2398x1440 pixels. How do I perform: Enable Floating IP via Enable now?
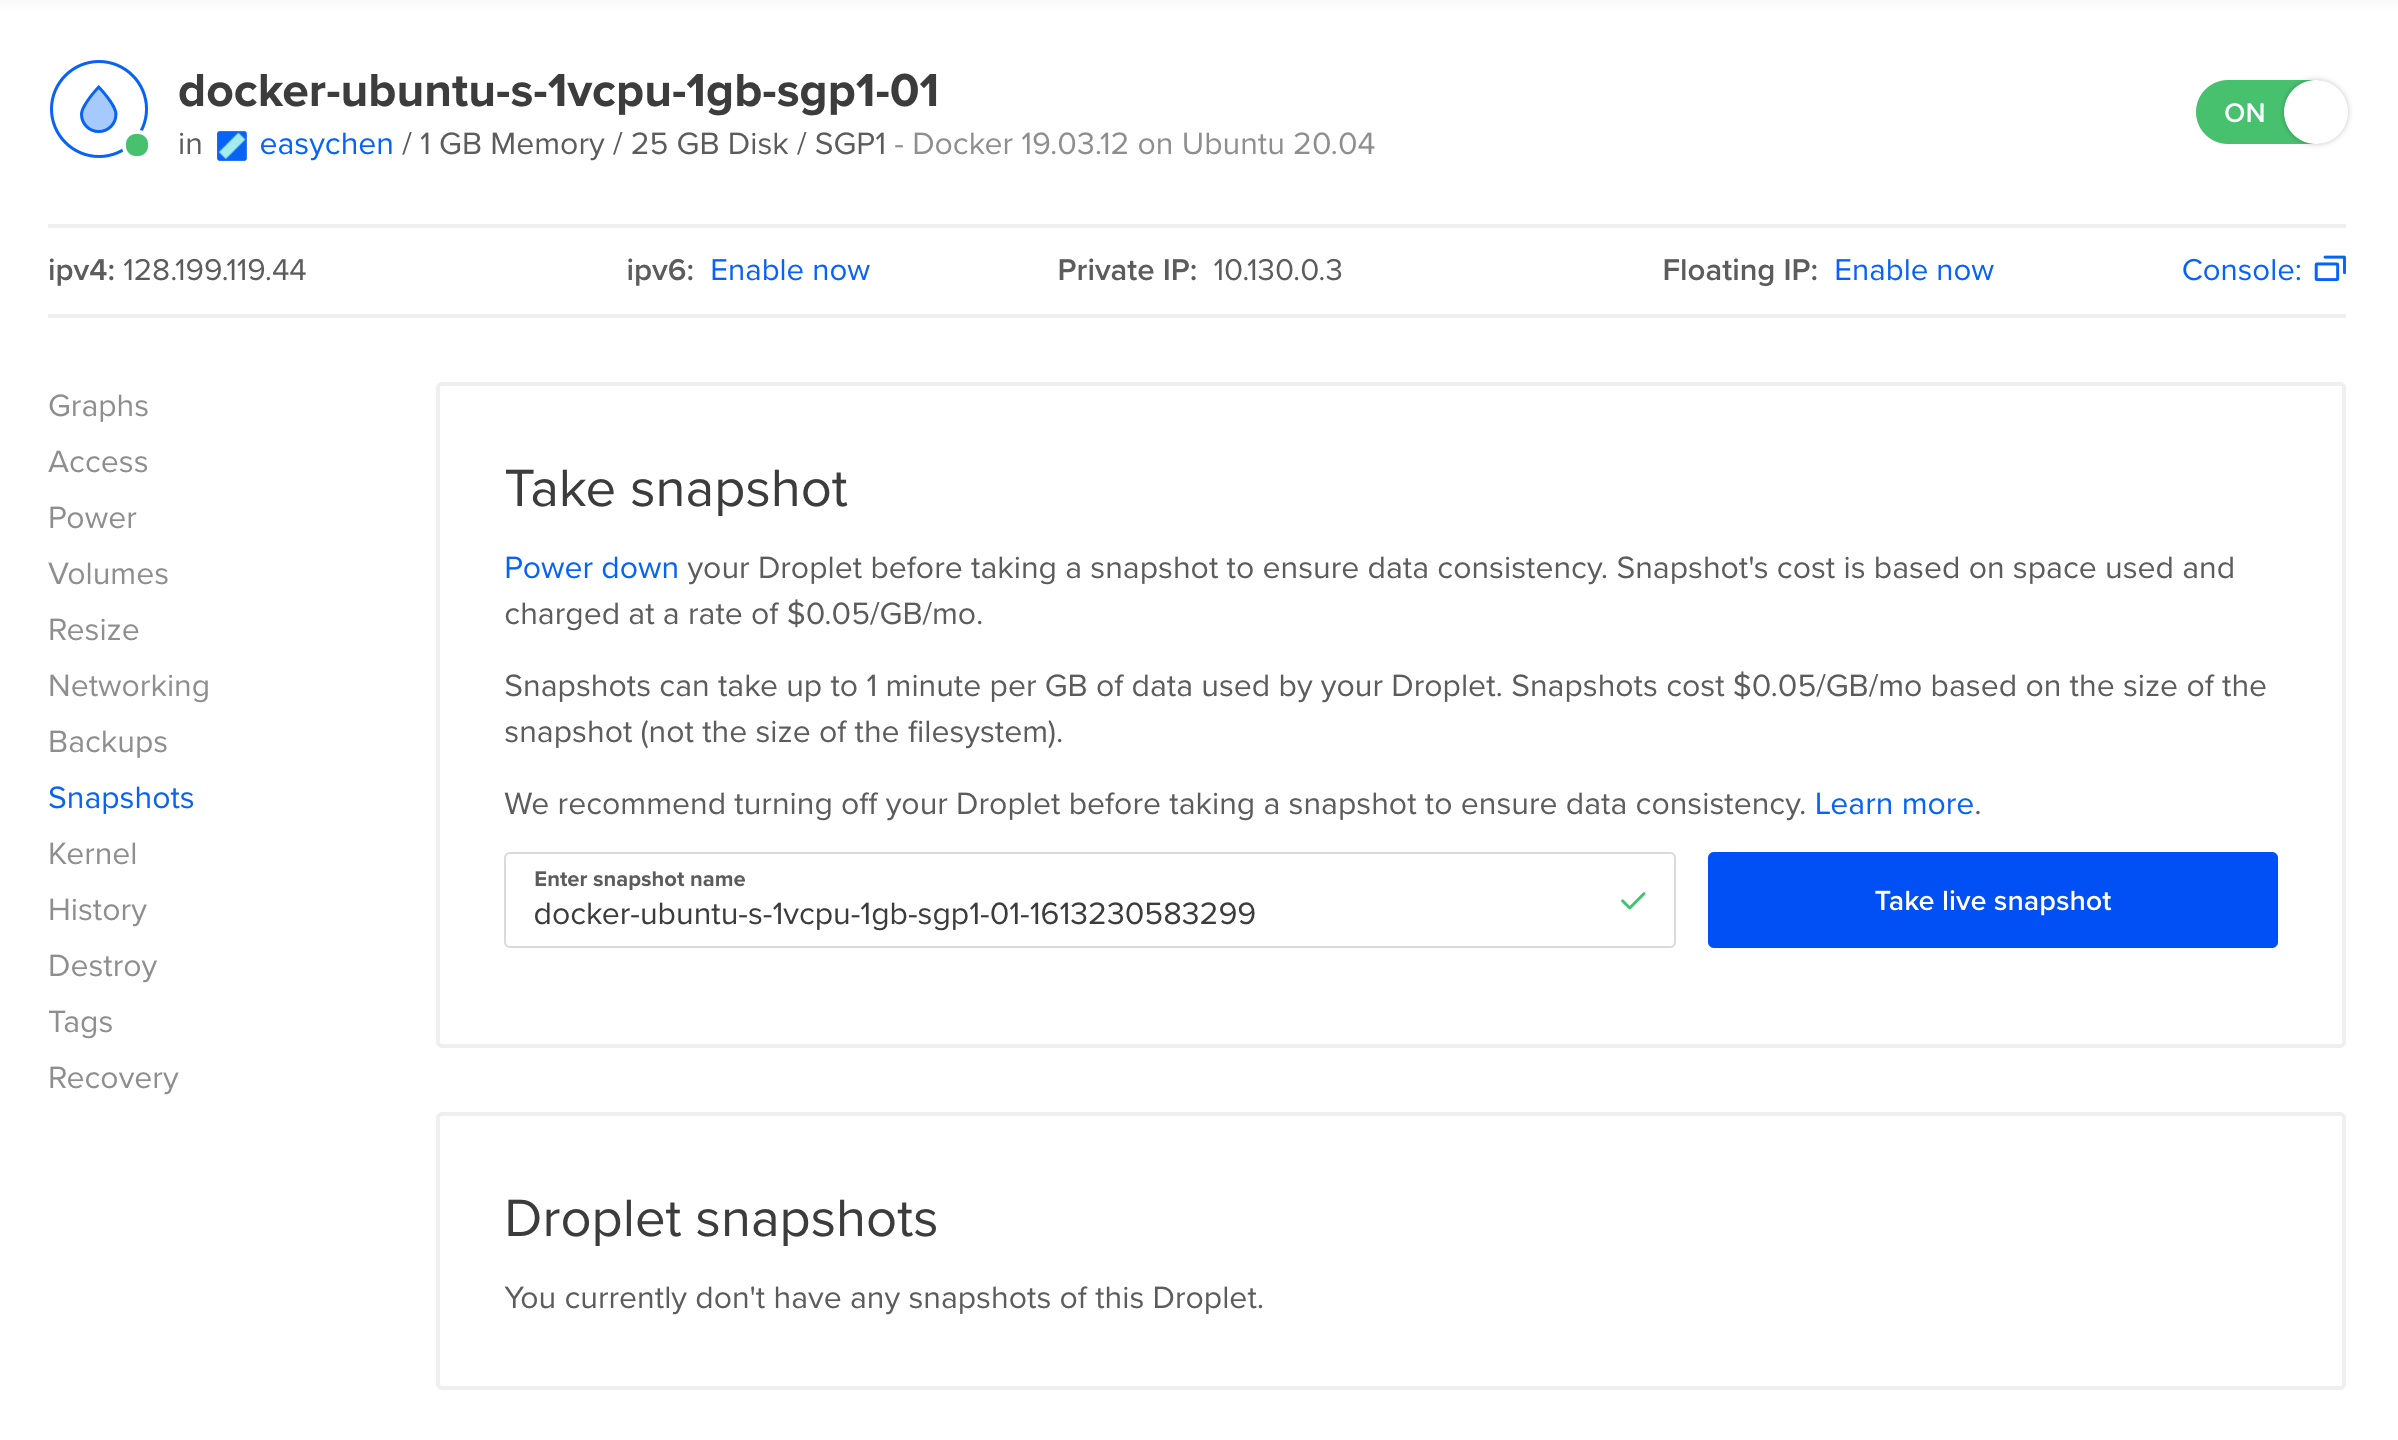click(1913, 270)
